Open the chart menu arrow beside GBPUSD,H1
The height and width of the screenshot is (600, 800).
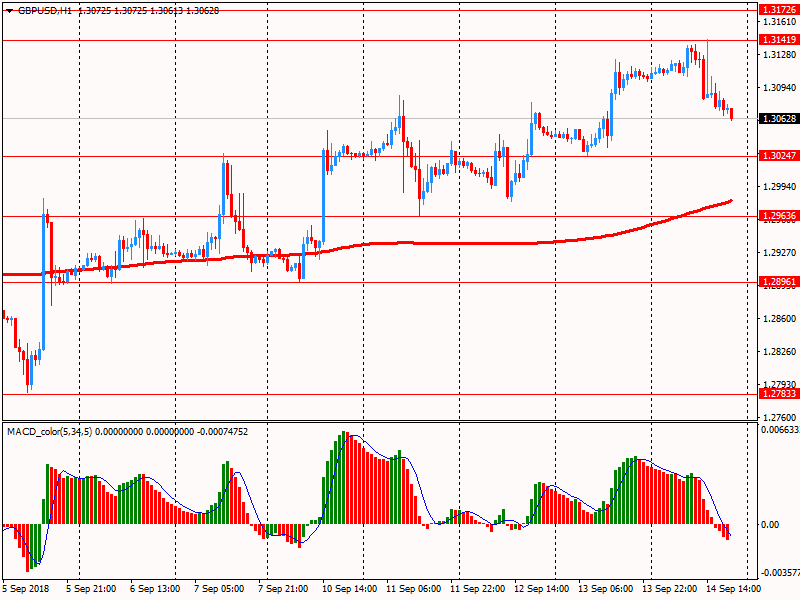click(x=9, y=11)
